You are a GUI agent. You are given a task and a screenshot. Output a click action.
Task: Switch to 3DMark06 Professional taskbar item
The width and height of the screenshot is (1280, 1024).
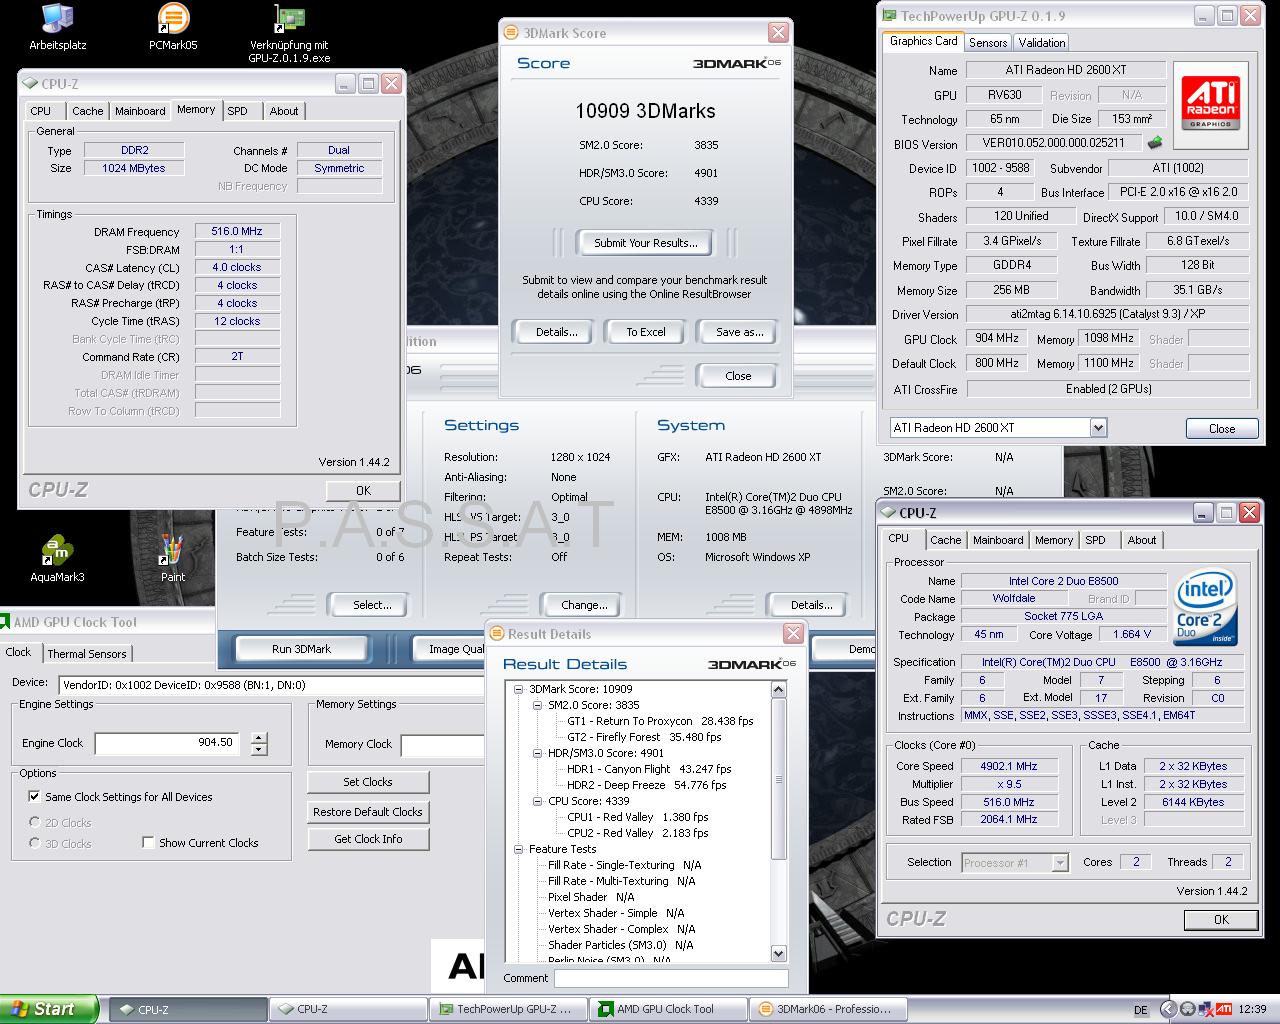pyautogui.click(x=828, y=1009)
